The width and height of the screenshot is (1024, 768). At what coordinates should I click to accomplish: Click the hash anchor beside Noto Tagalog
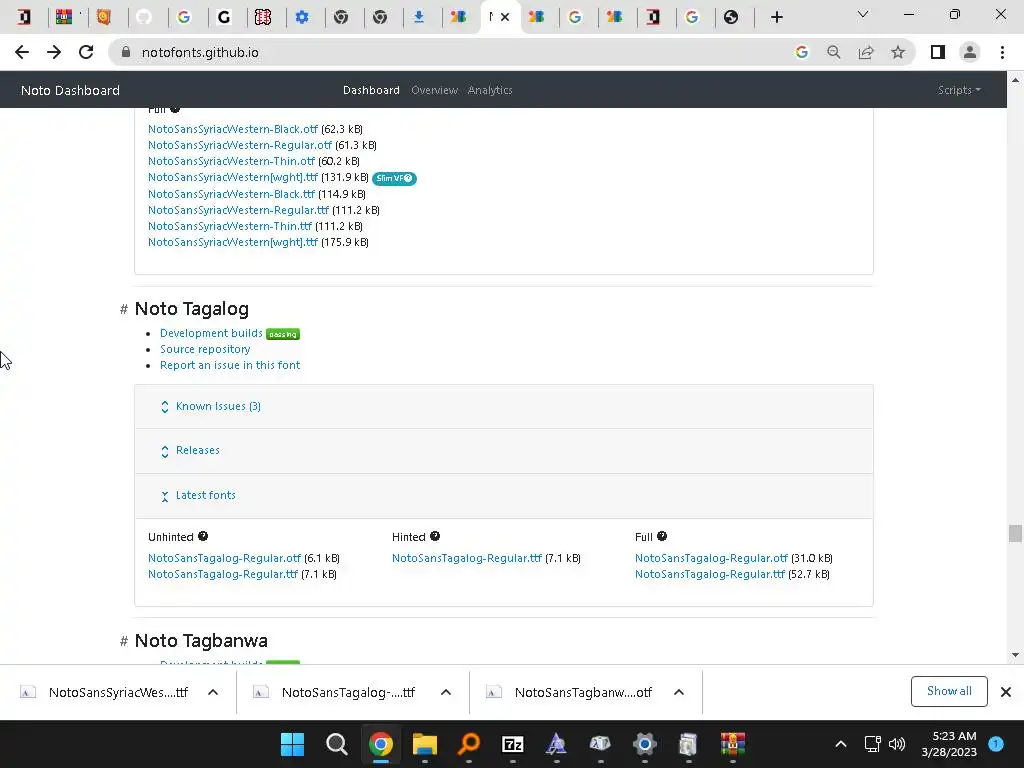123,309
